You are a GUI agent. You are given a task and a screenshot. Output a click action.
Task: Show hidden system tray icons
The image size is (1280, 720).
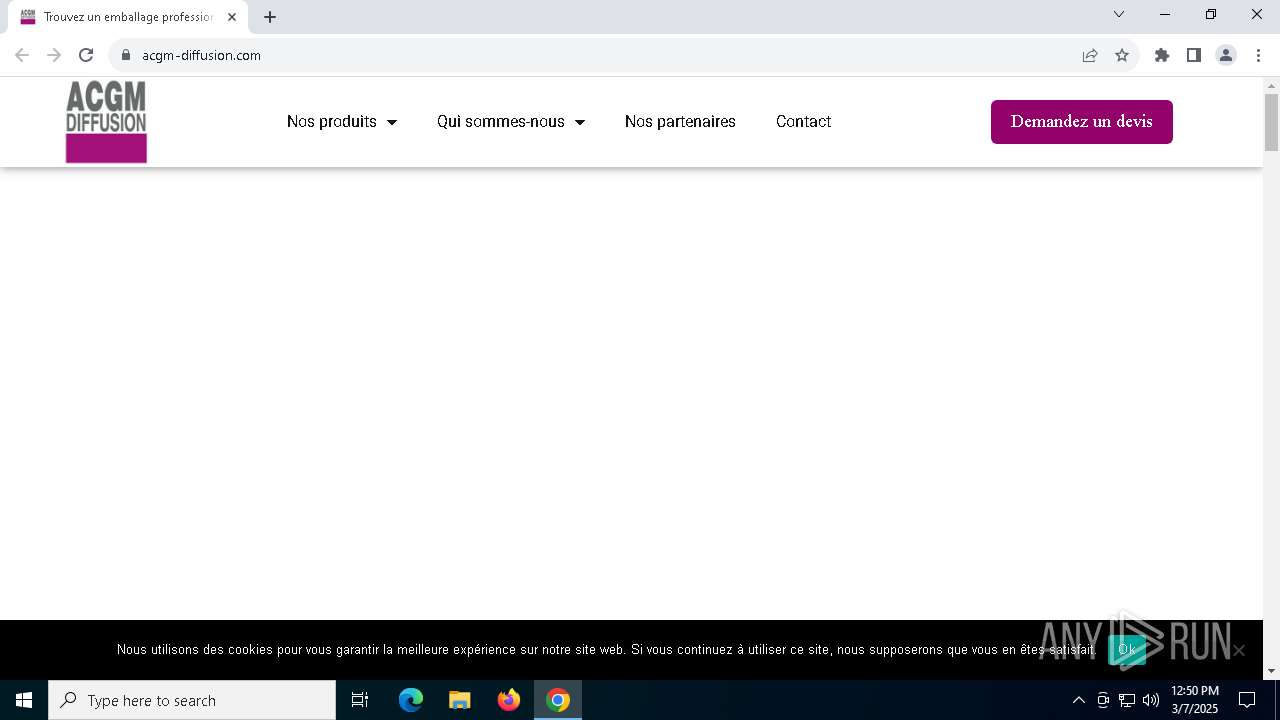[x=1079, y=700]
